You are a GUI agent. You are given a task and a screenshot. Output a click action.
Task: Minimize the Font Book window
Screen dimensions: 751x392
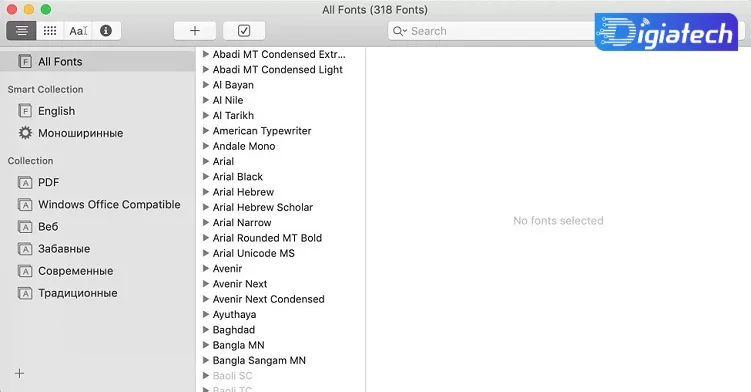point(29,9)
